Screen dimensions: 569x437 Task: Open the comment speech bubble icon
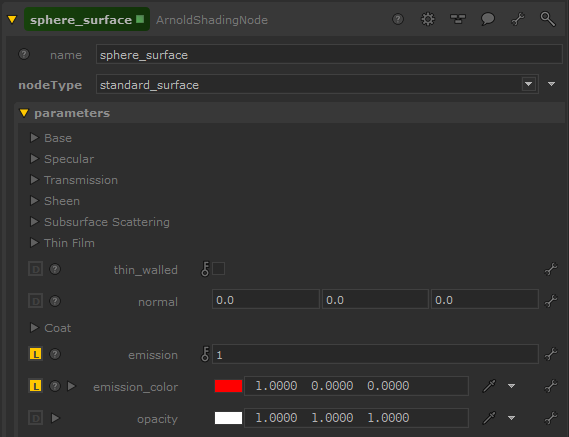coord(488,19)
